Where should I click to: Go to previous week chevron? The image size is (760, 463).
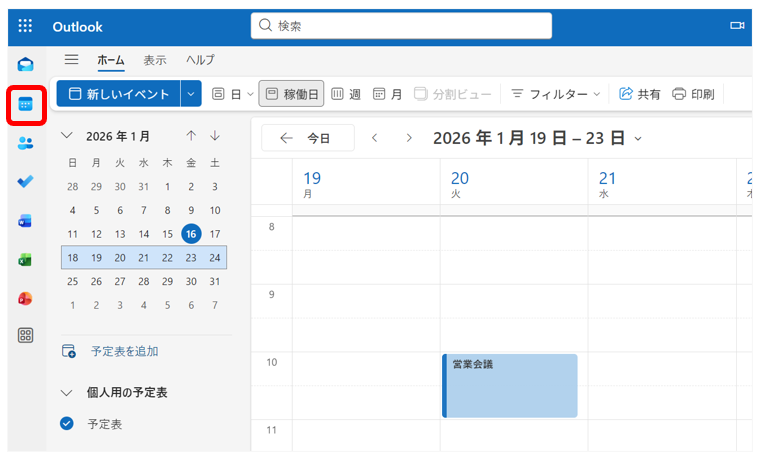pos(374,138)
